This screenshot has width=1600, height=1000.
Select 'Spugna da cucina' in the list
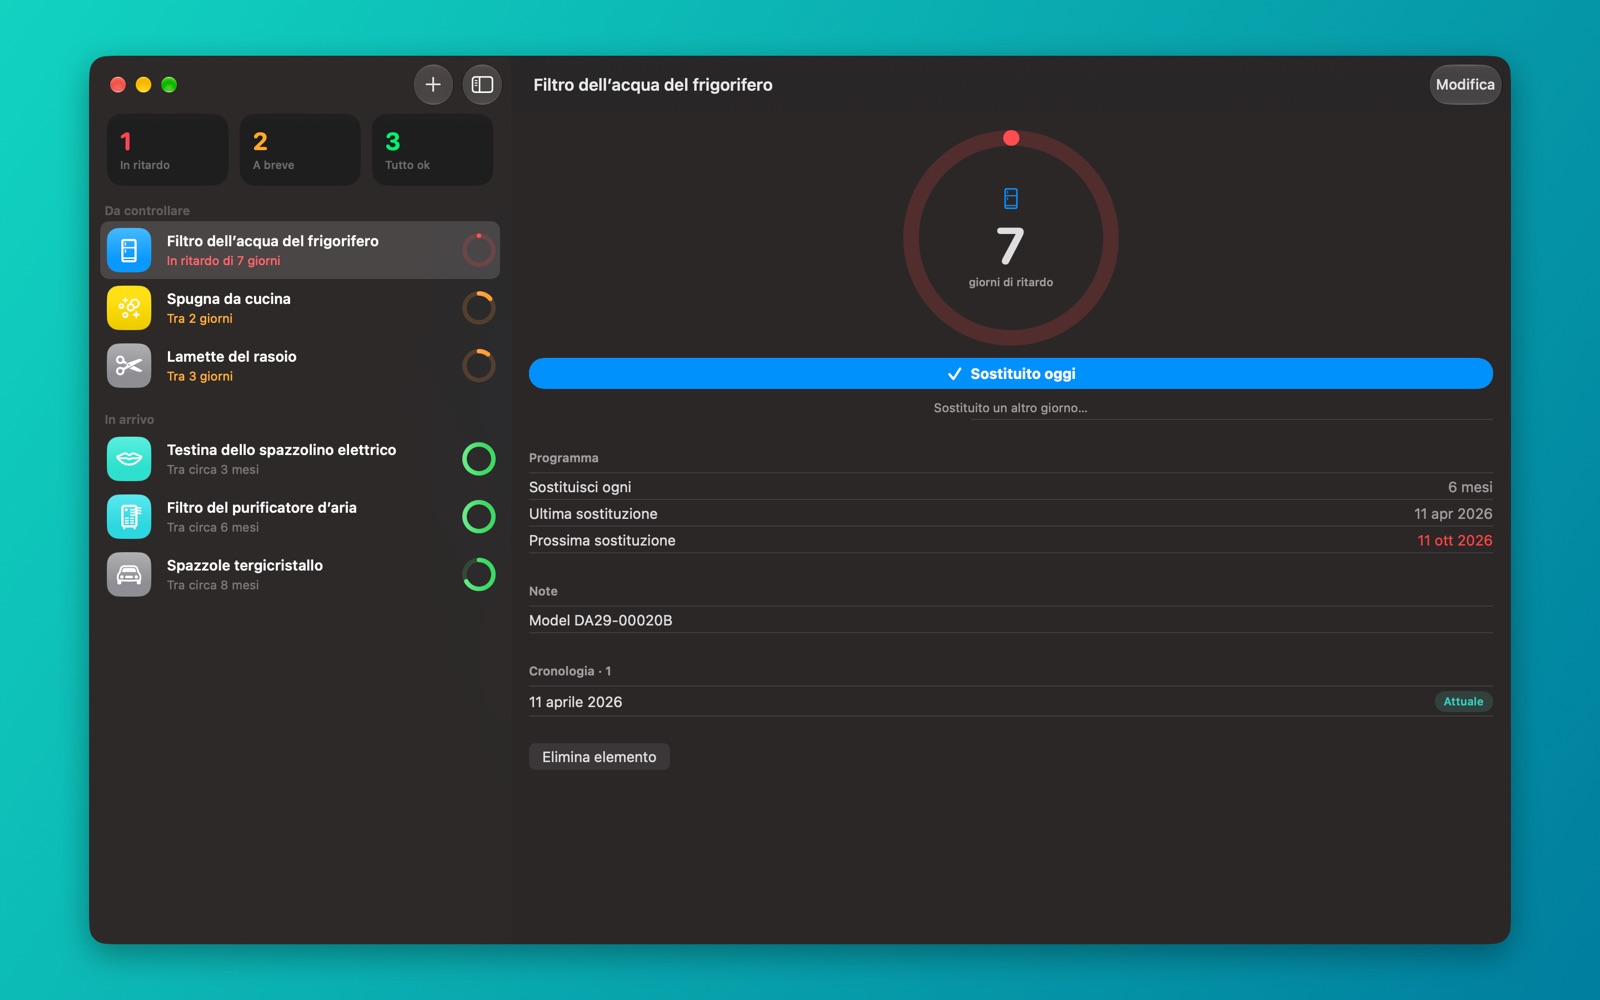pyautogui.click(x=300, y=308)
